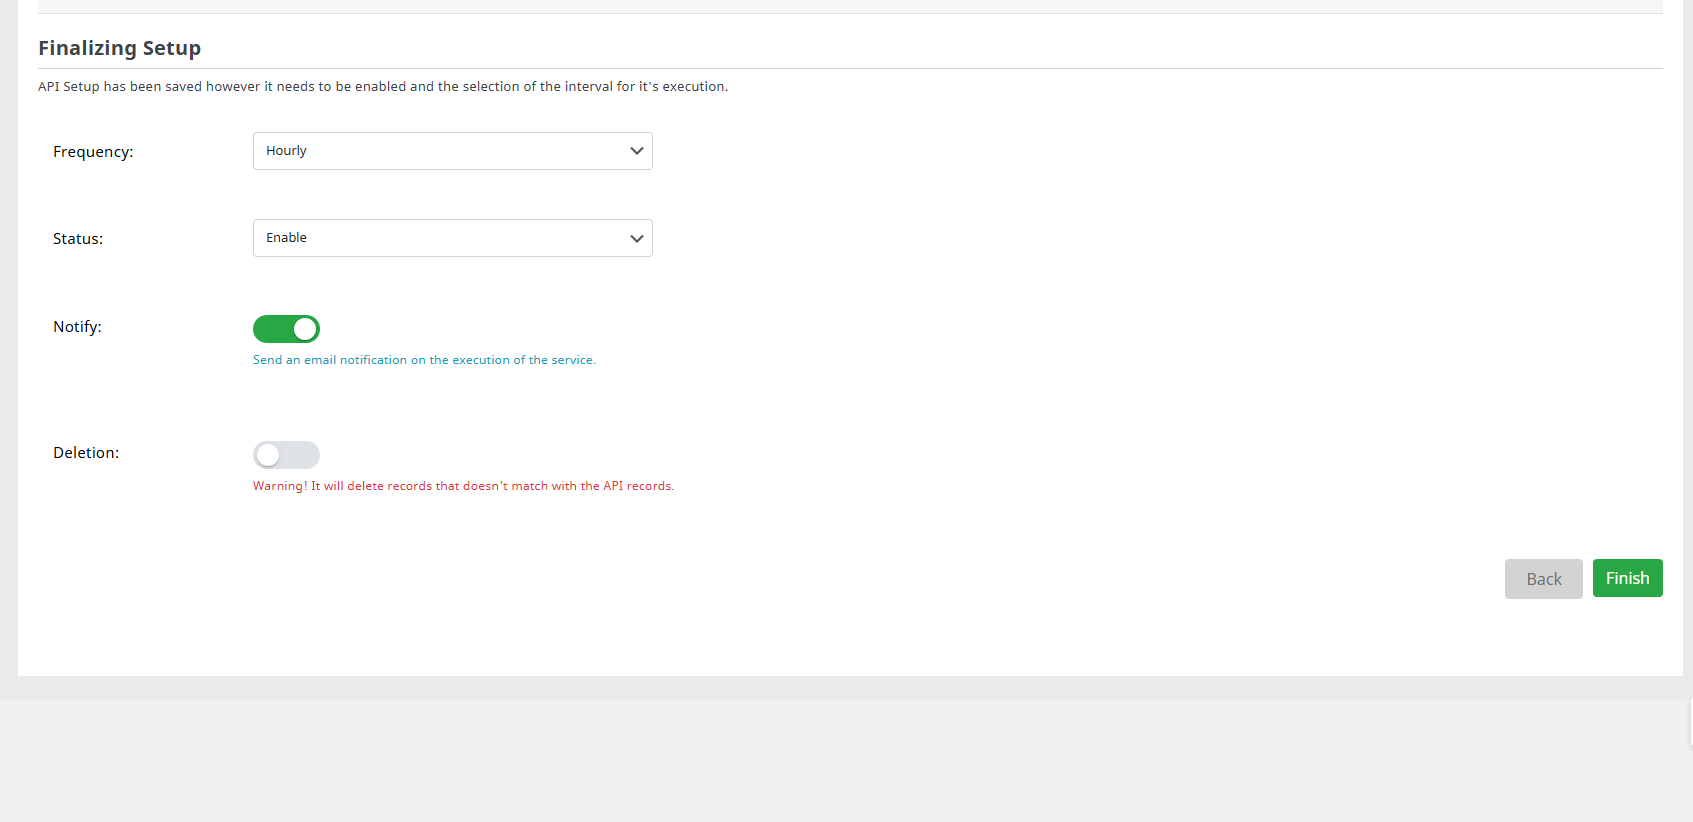Screen dimensions: 1693x822
Task: Click the chevron arrow in Frequency field
Action: point(636,151)
